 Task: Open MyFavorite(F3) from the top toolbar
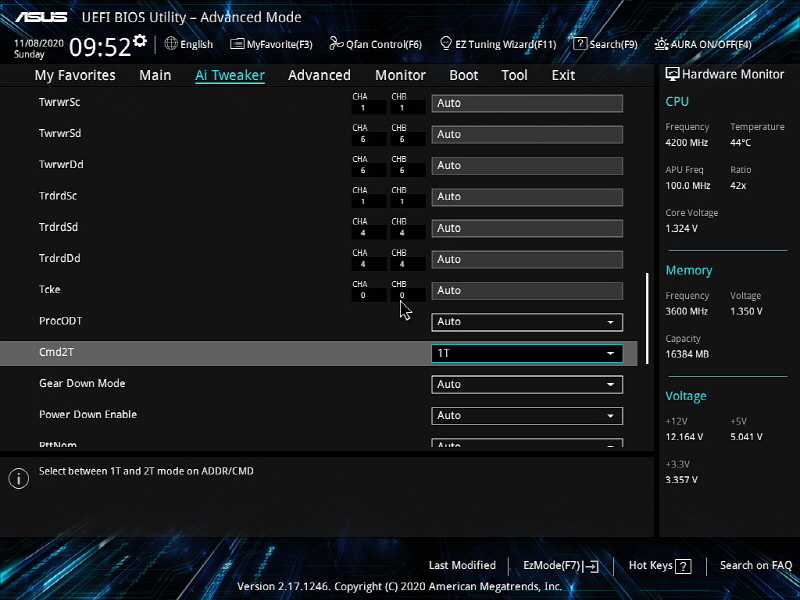271,44
